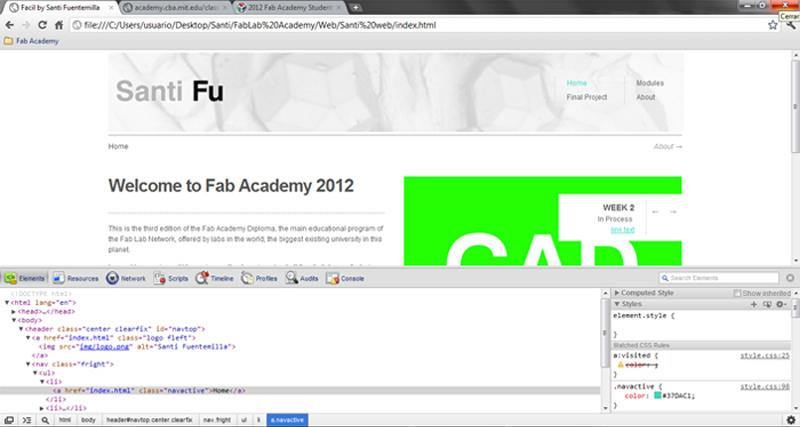Screen dimensions: 800x427
Task: Collapse the ul node in DOM tree
Action: pos(36,373)
